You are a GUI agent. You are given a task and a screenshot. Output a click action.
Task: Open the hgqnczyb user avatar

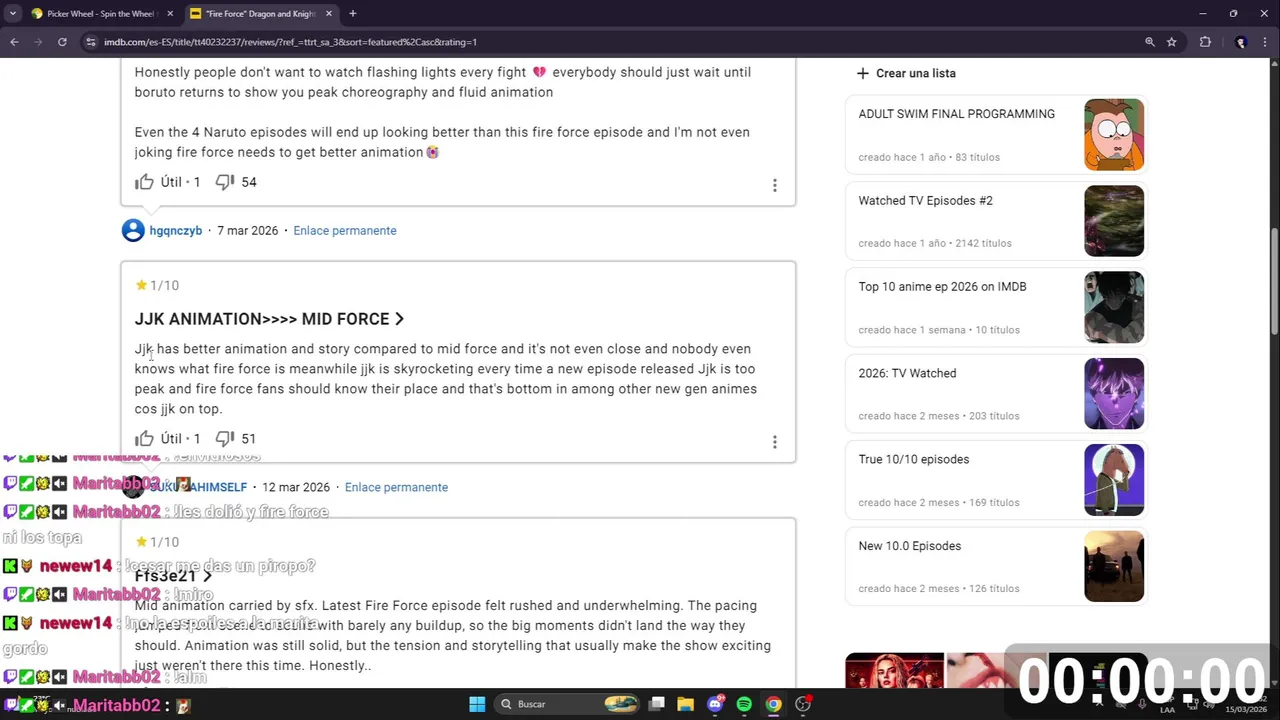pyautogui.click(x=133, y=231)
